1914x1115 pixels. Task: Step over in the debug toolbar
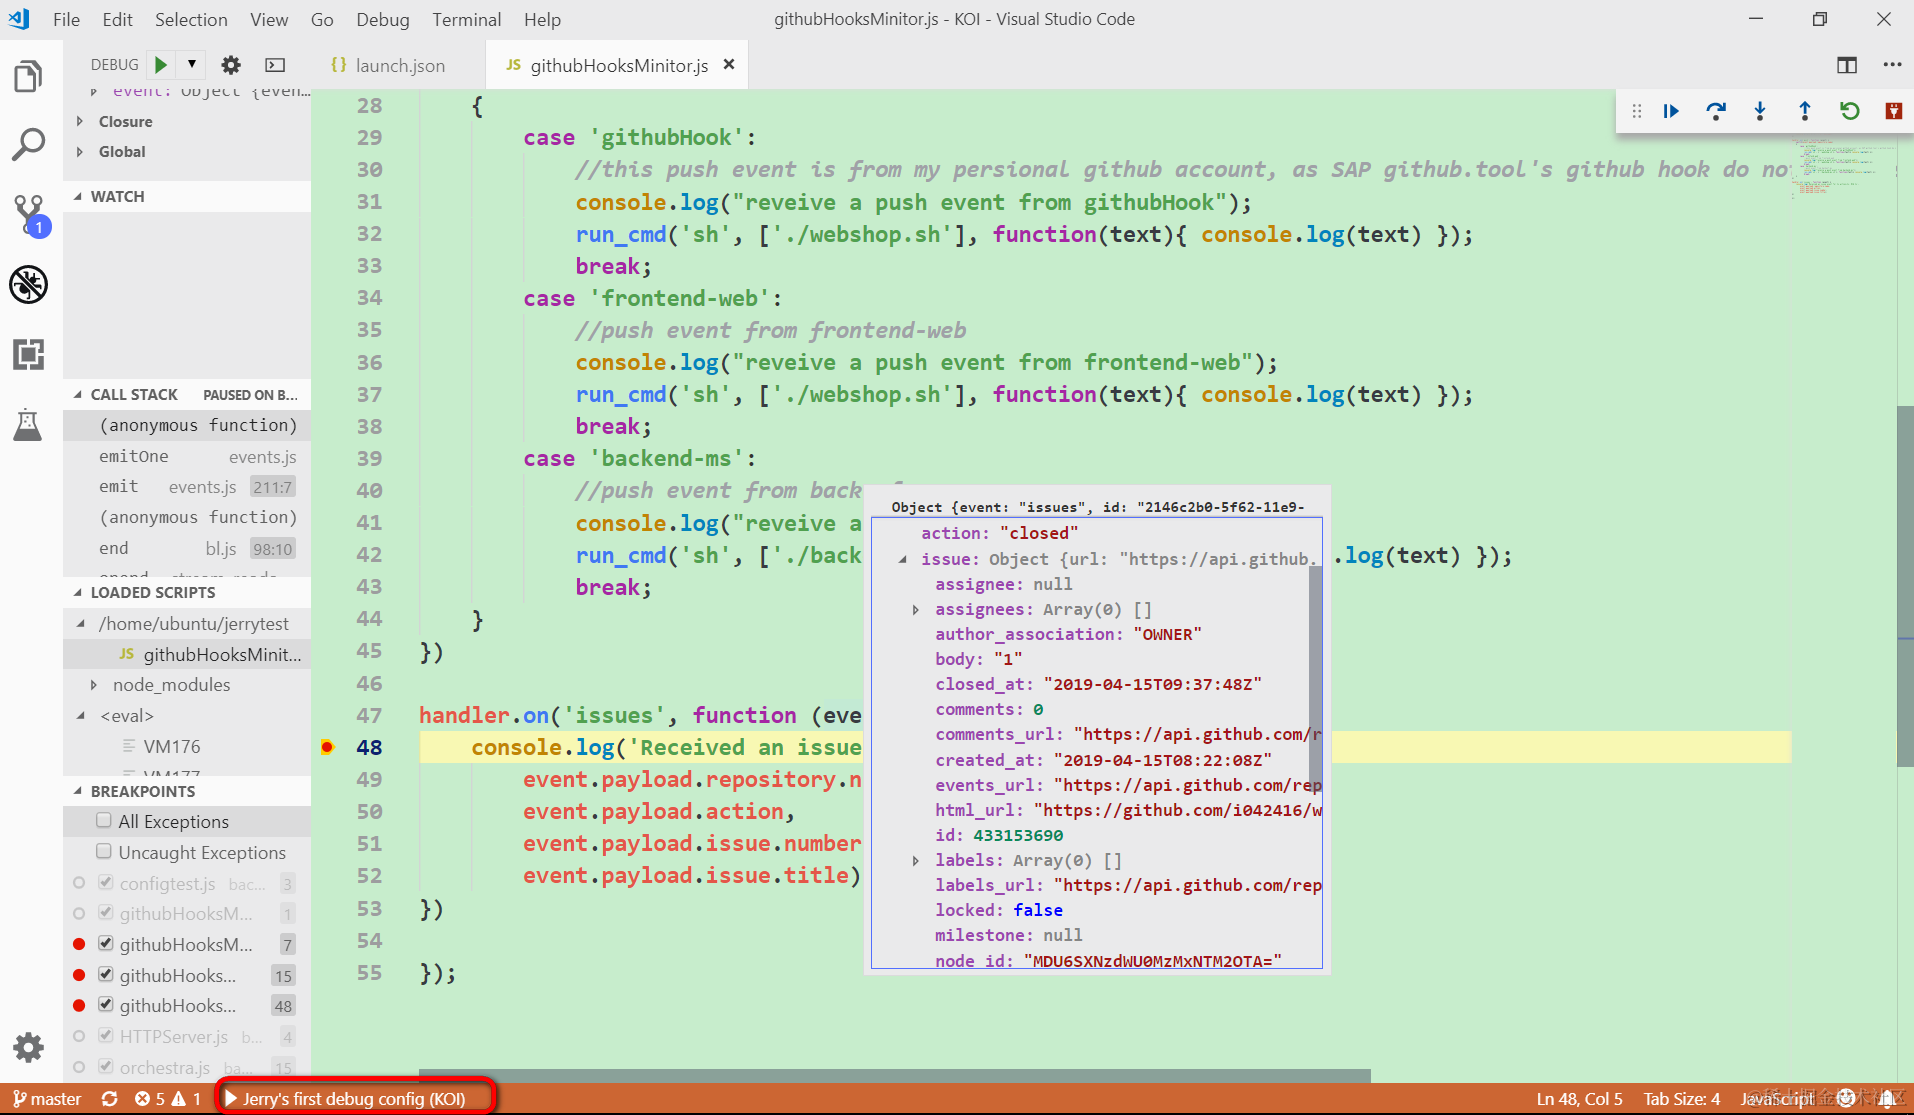pos(1716,111)
